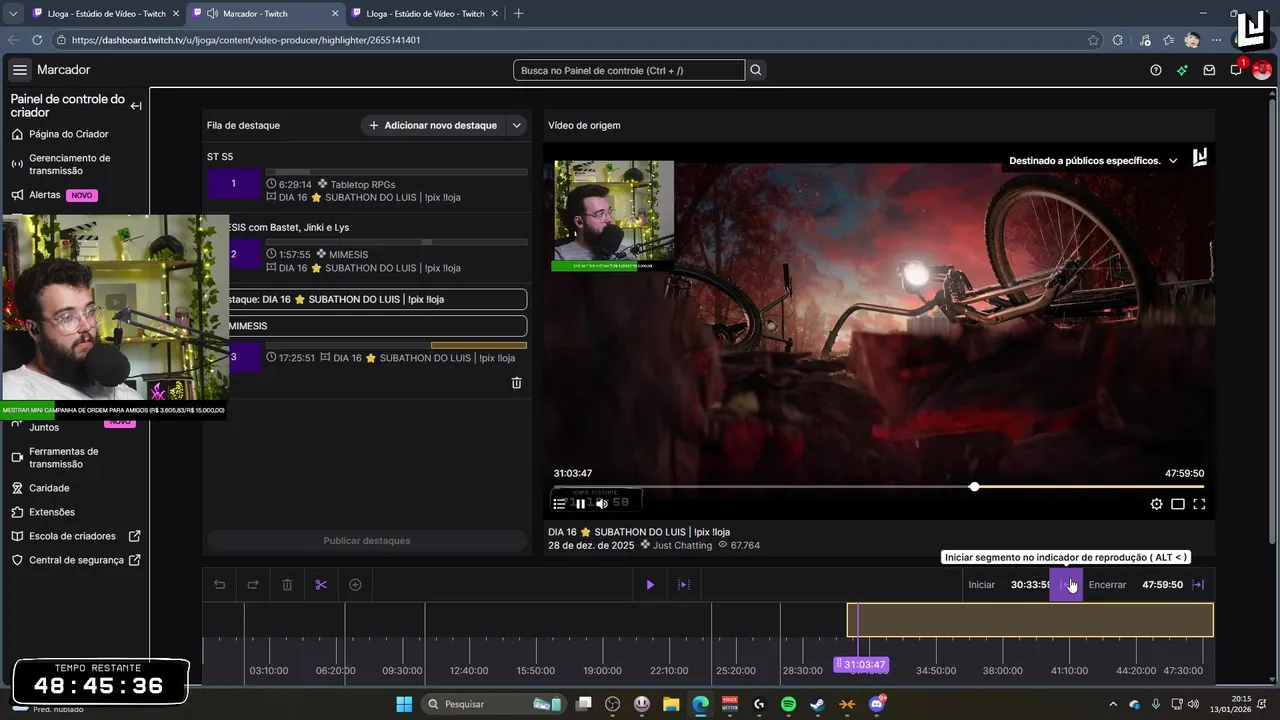Open 'Página do Criador' in sidebar
Image resolution: width=1280 pixels, height=720 pixels.
coord(69,134)
